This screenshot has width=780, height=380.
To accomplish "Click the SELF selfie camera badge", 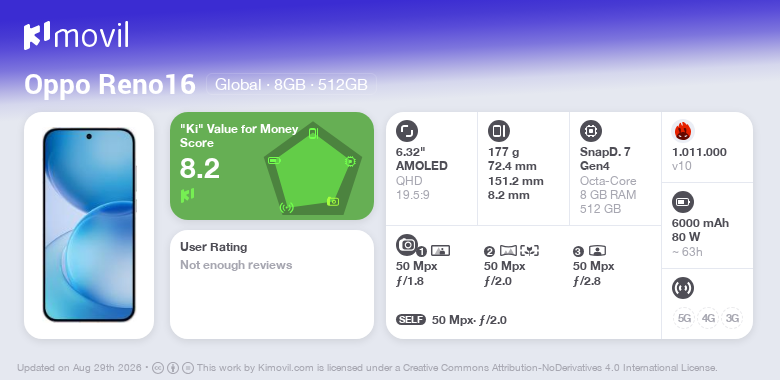I will [411, 319].
